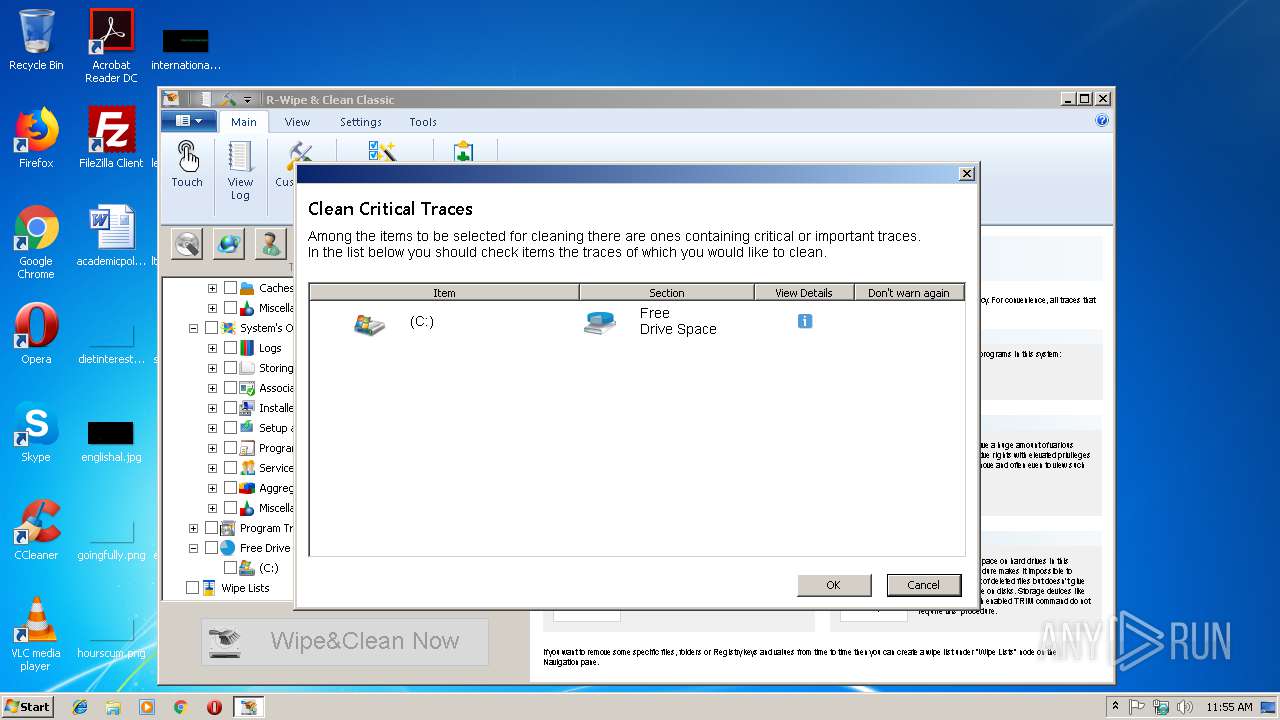This screenshot has height=720, width=1280.
Task: Expand the Aggreg... tree node
Action: tap(212, 488)
